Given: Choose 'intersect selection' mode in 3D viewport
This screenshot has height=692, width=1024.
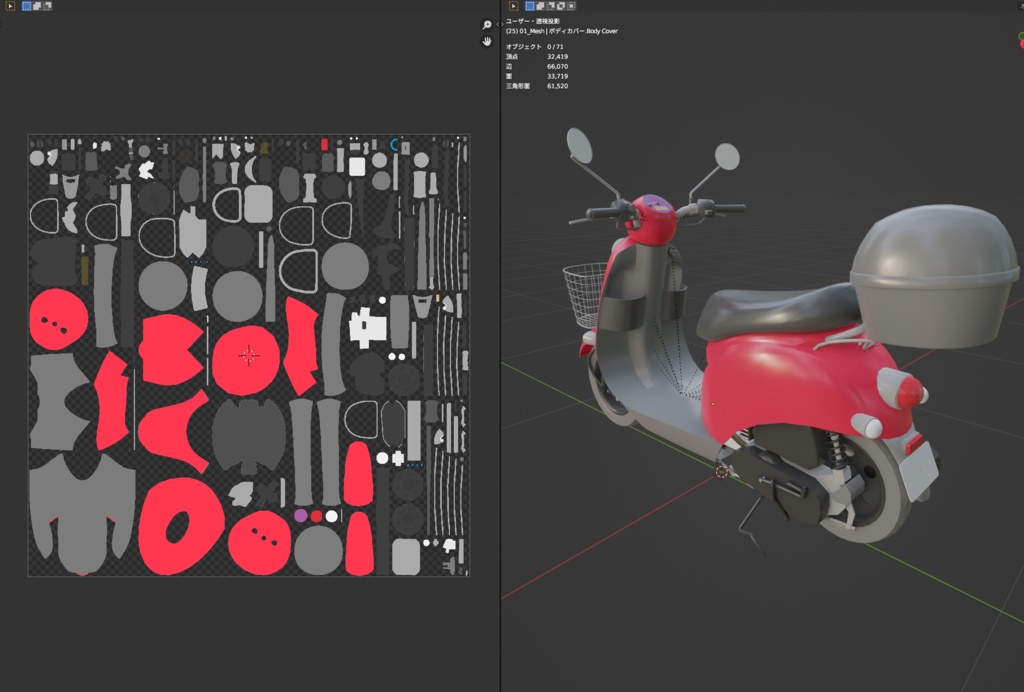Looking at the screenshot, I should (x=571, y=6).
